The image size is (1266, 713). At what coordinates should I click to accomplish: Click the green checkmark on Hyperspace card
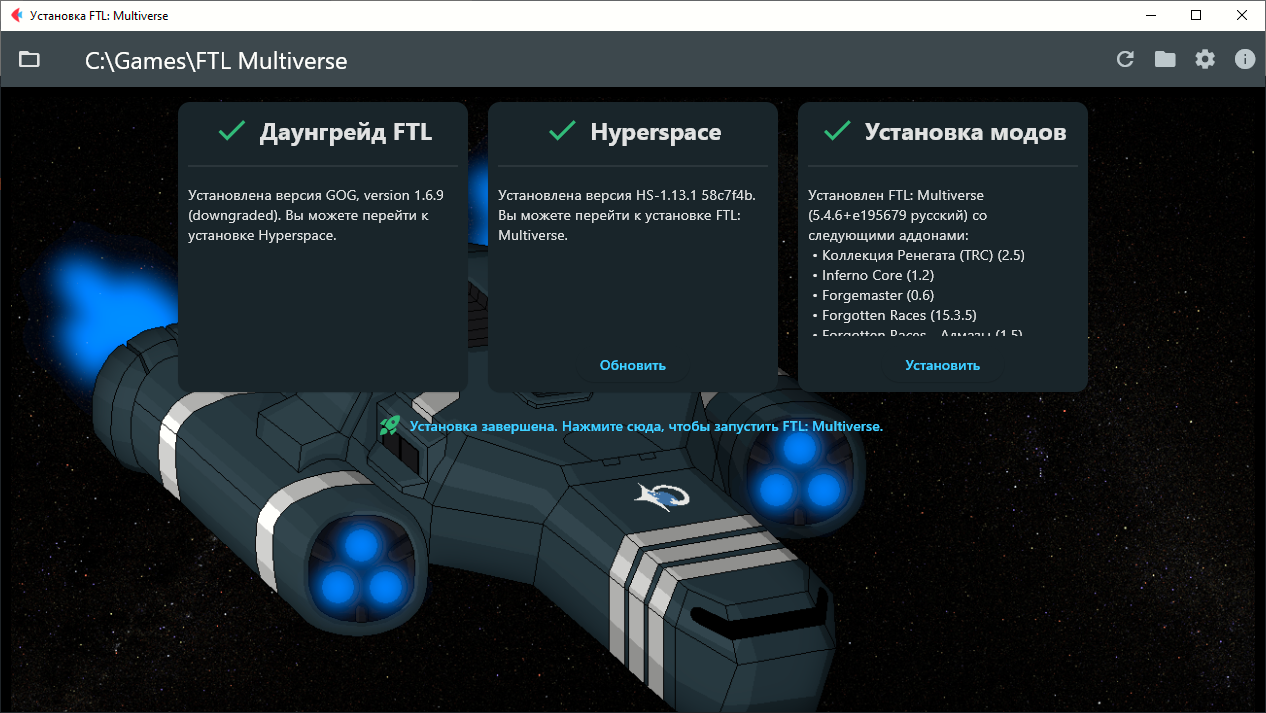pyautogui.click(x=562, y=131)
